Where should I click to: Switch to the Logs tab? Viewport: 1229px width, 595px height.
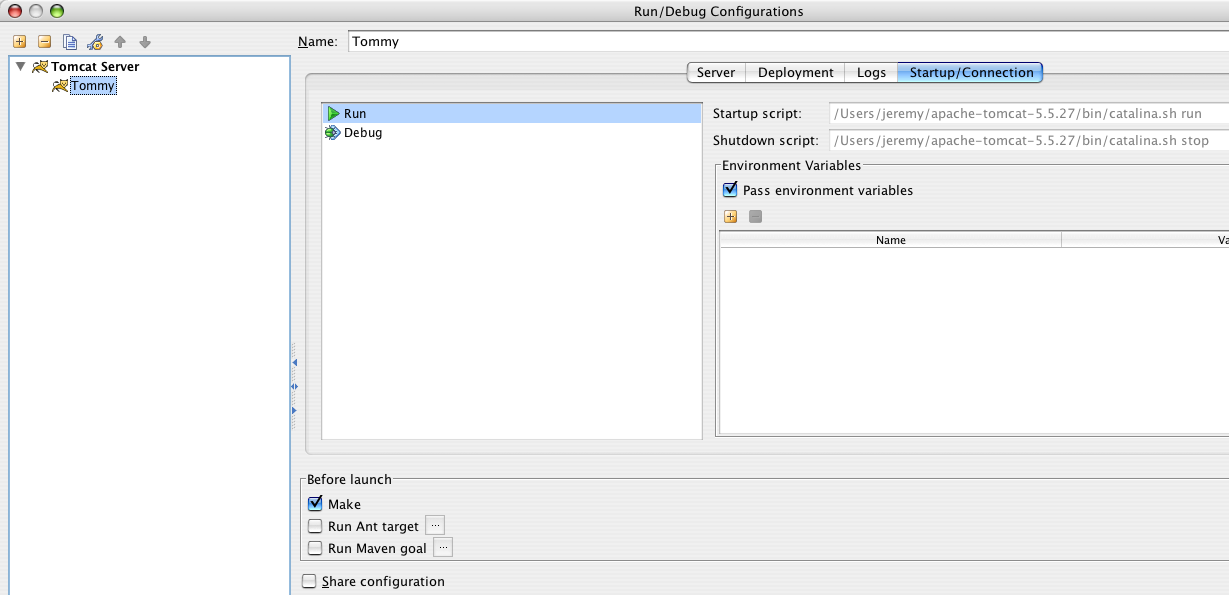click(x=871, y=72)
